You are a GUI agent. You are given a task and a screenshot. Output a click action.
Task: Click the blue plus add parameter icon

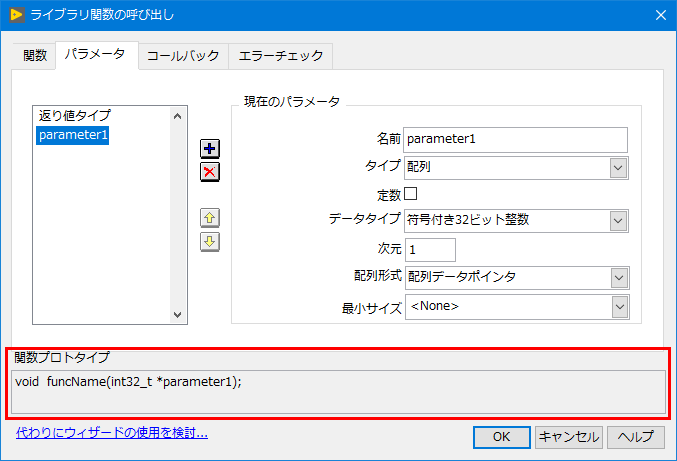[210, 149]
